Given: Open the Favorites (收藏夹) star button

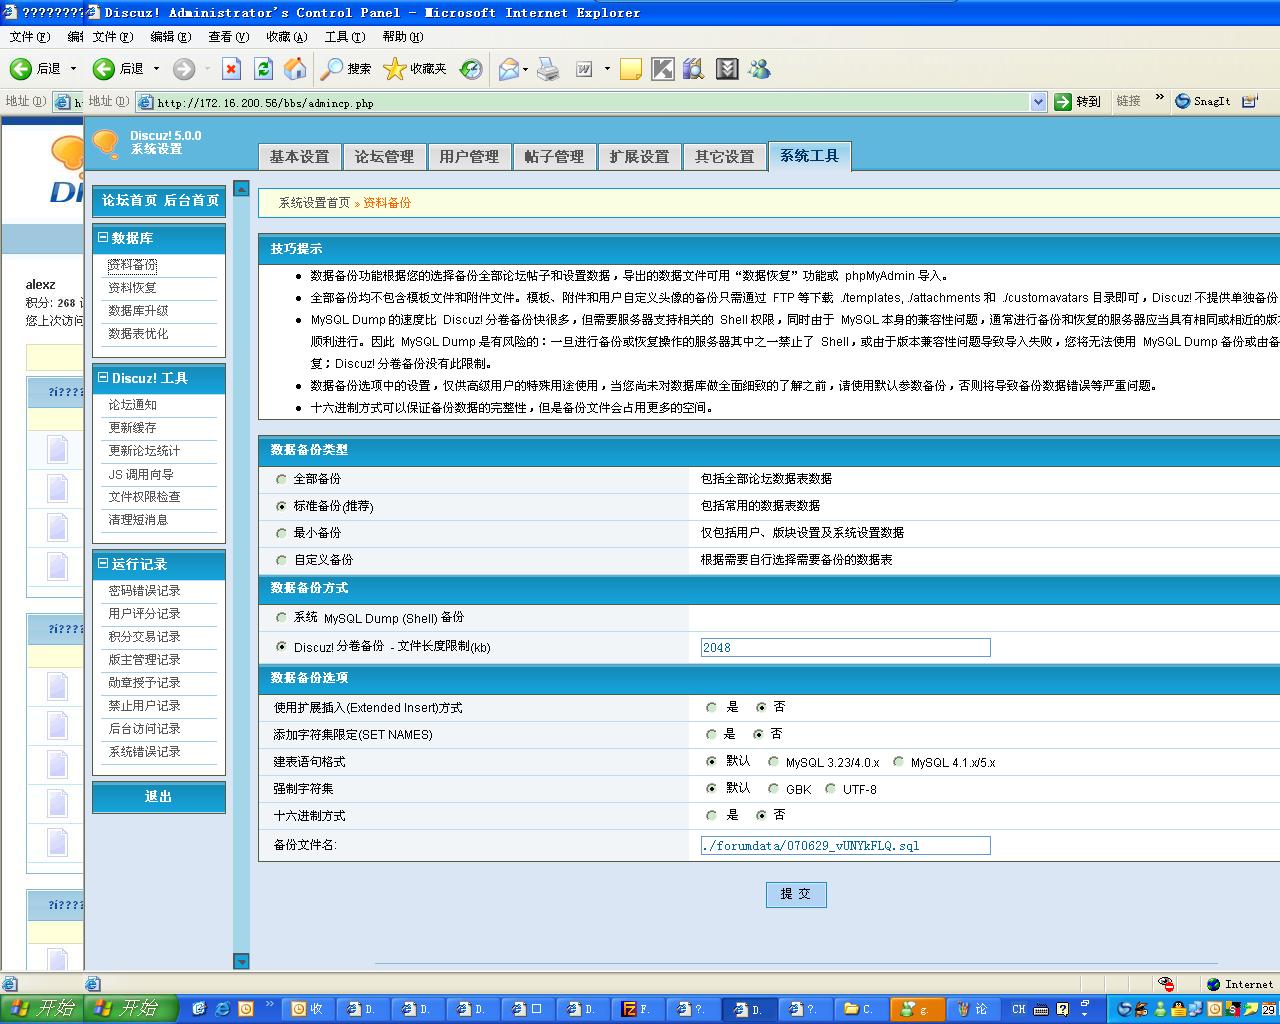Looking at the screenshot, I should click(415, 69).
